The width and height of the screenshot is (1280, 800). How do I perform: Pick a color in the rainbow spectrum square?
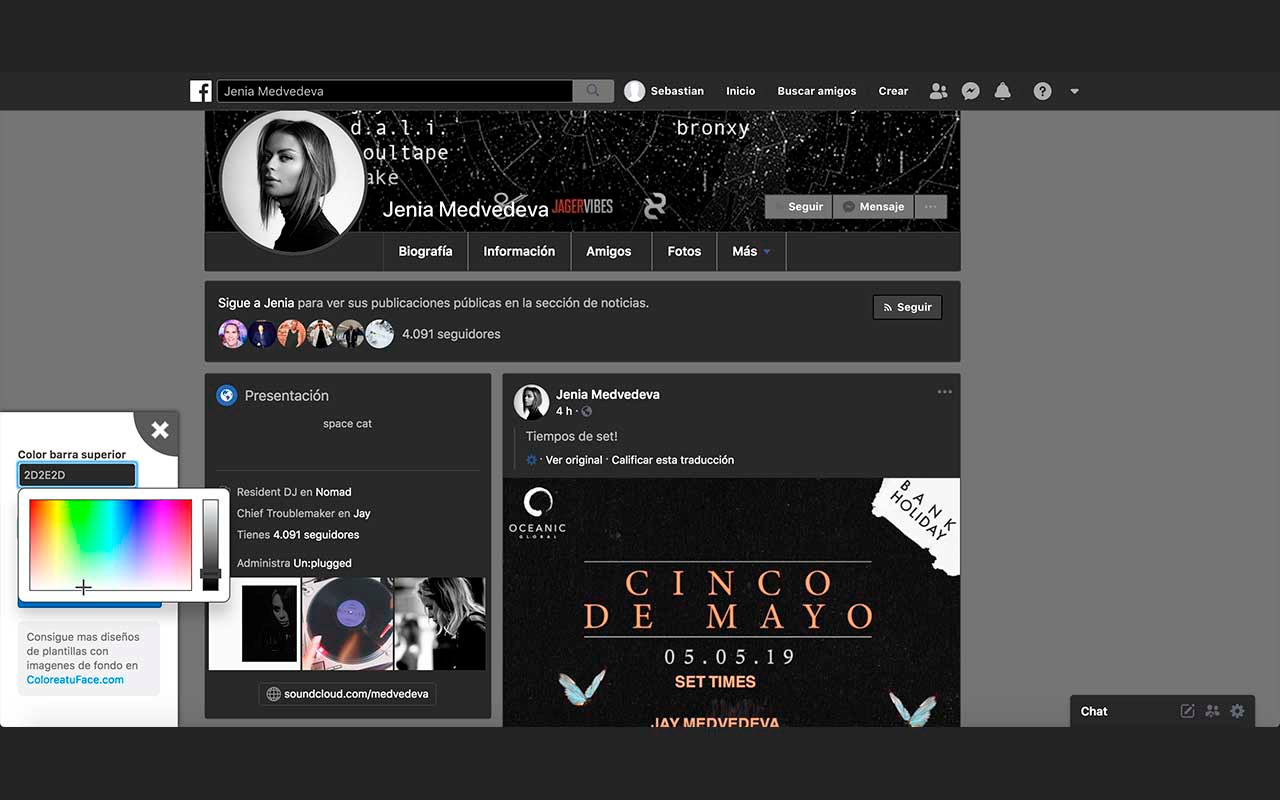pos(110,545)
